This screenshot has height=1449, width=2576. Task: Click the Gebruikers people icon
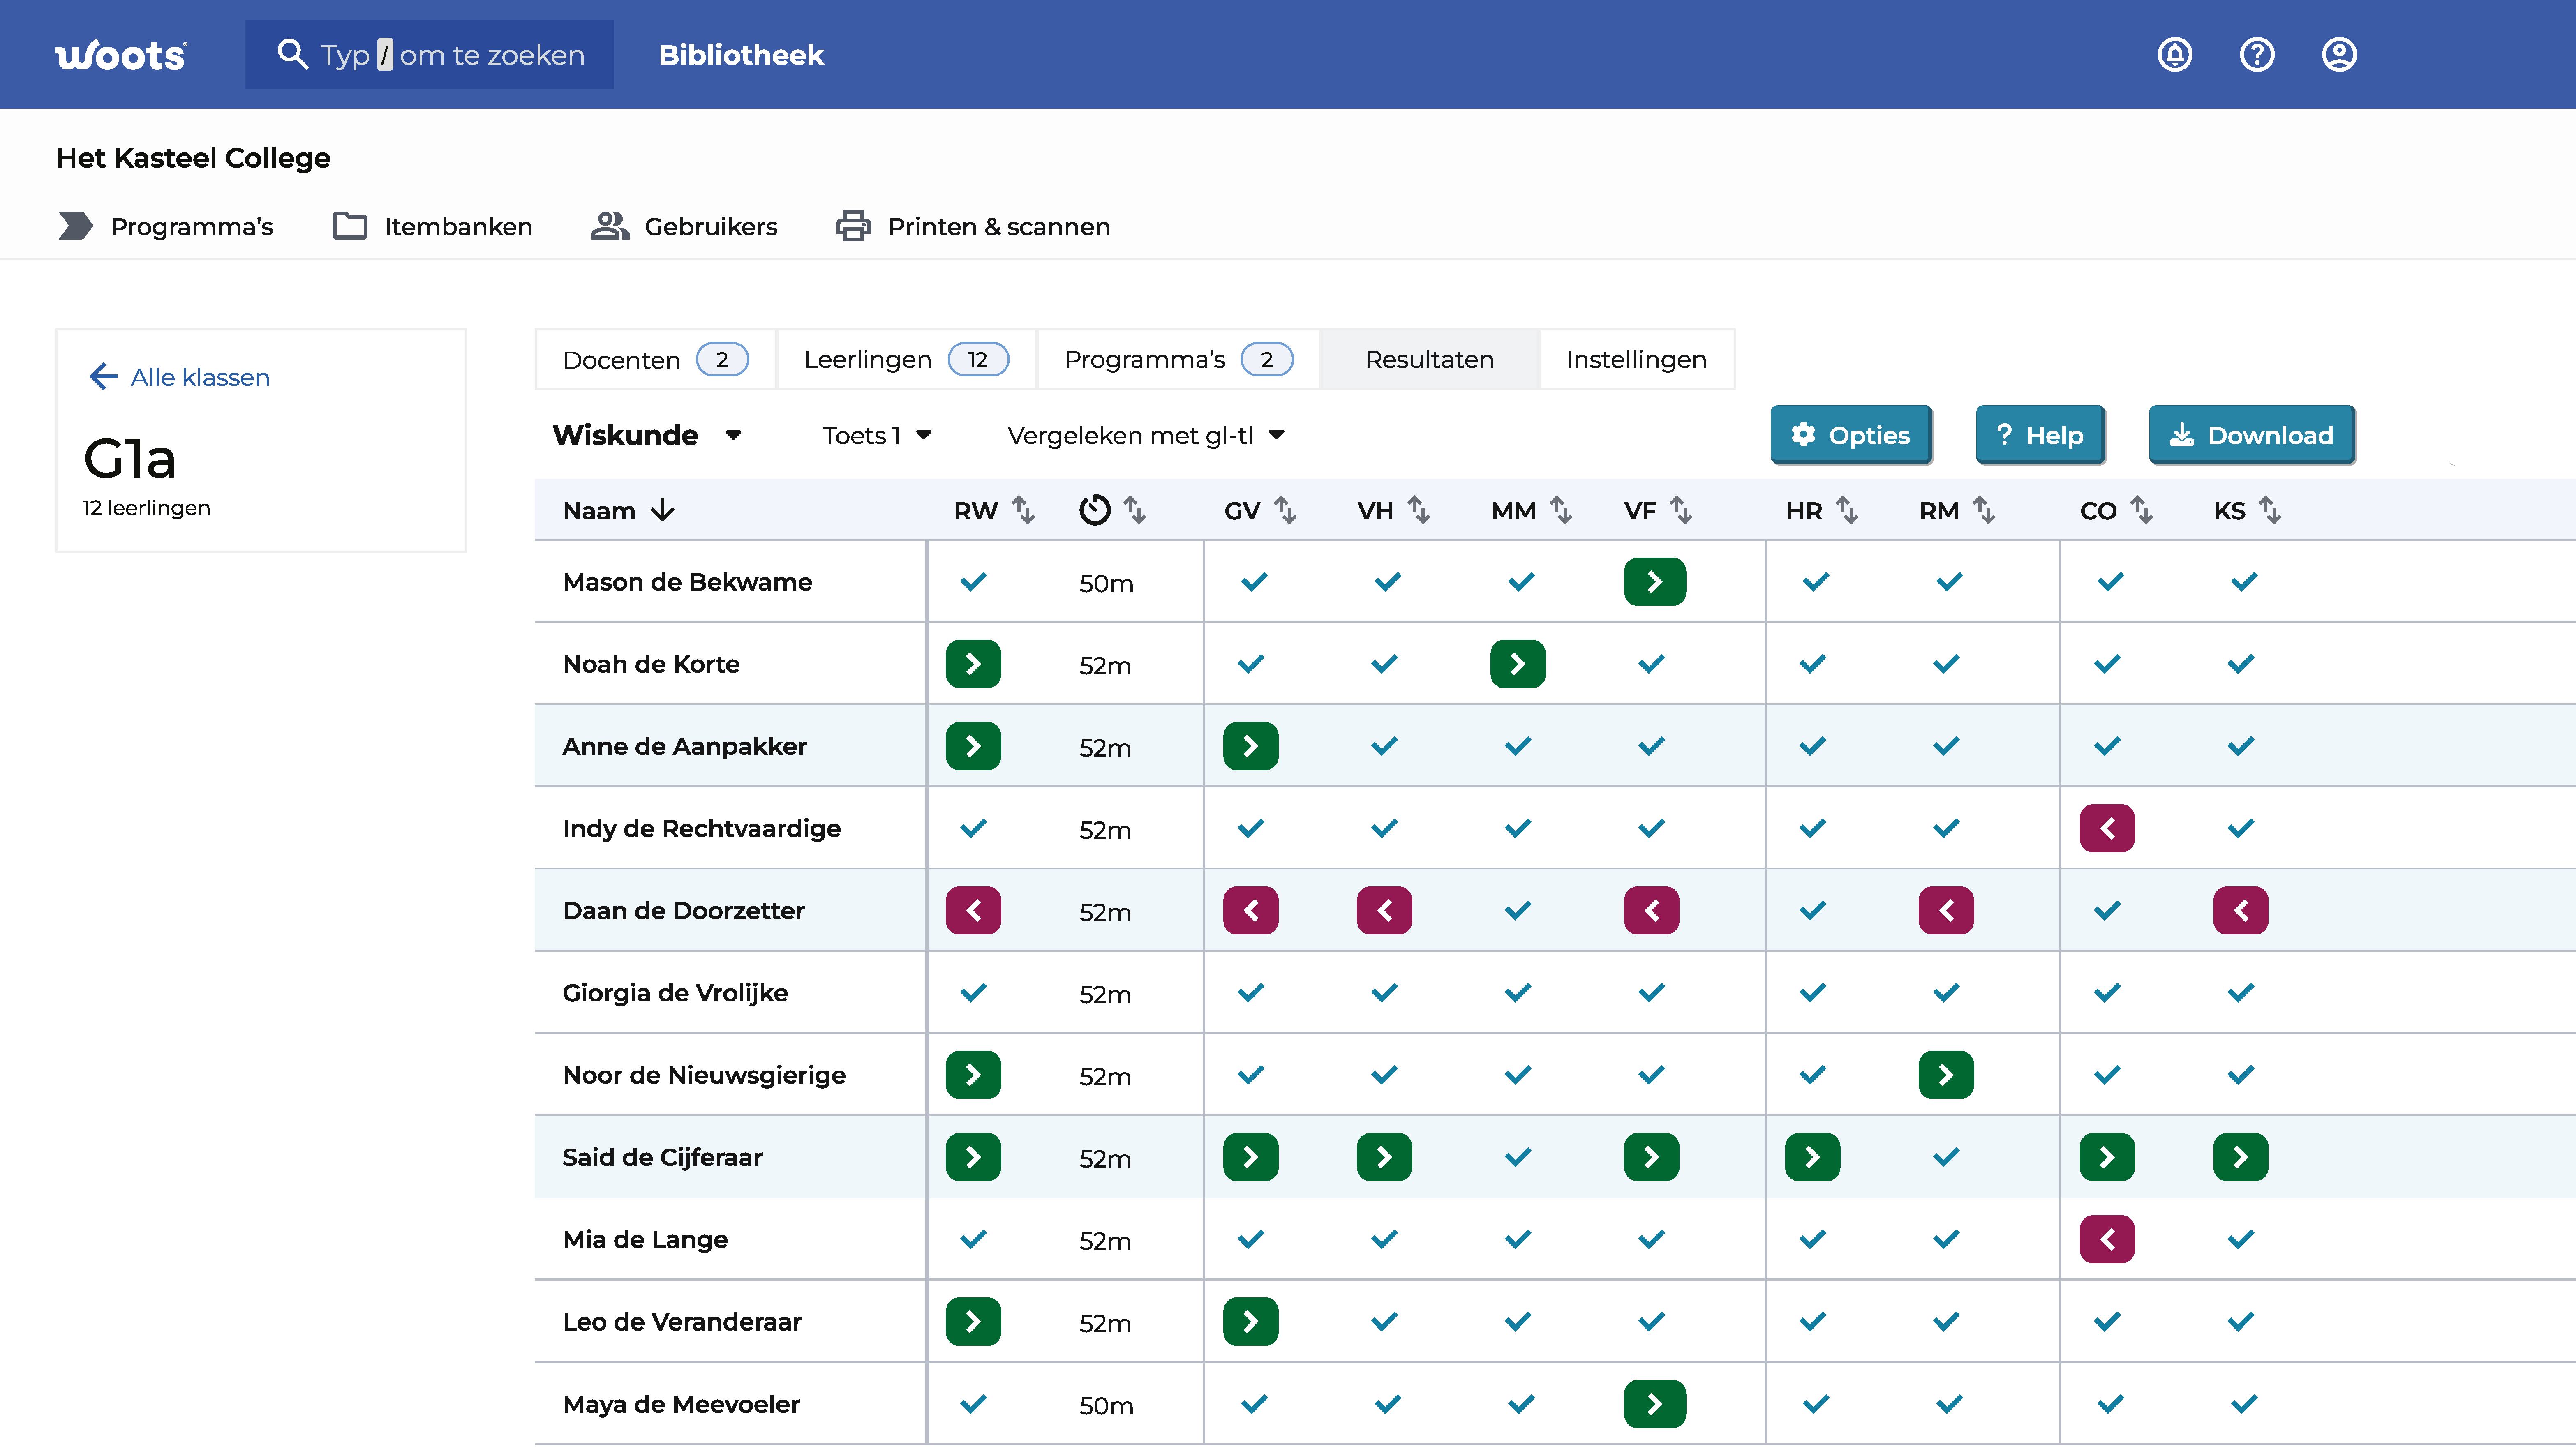[x=610, y=226]
